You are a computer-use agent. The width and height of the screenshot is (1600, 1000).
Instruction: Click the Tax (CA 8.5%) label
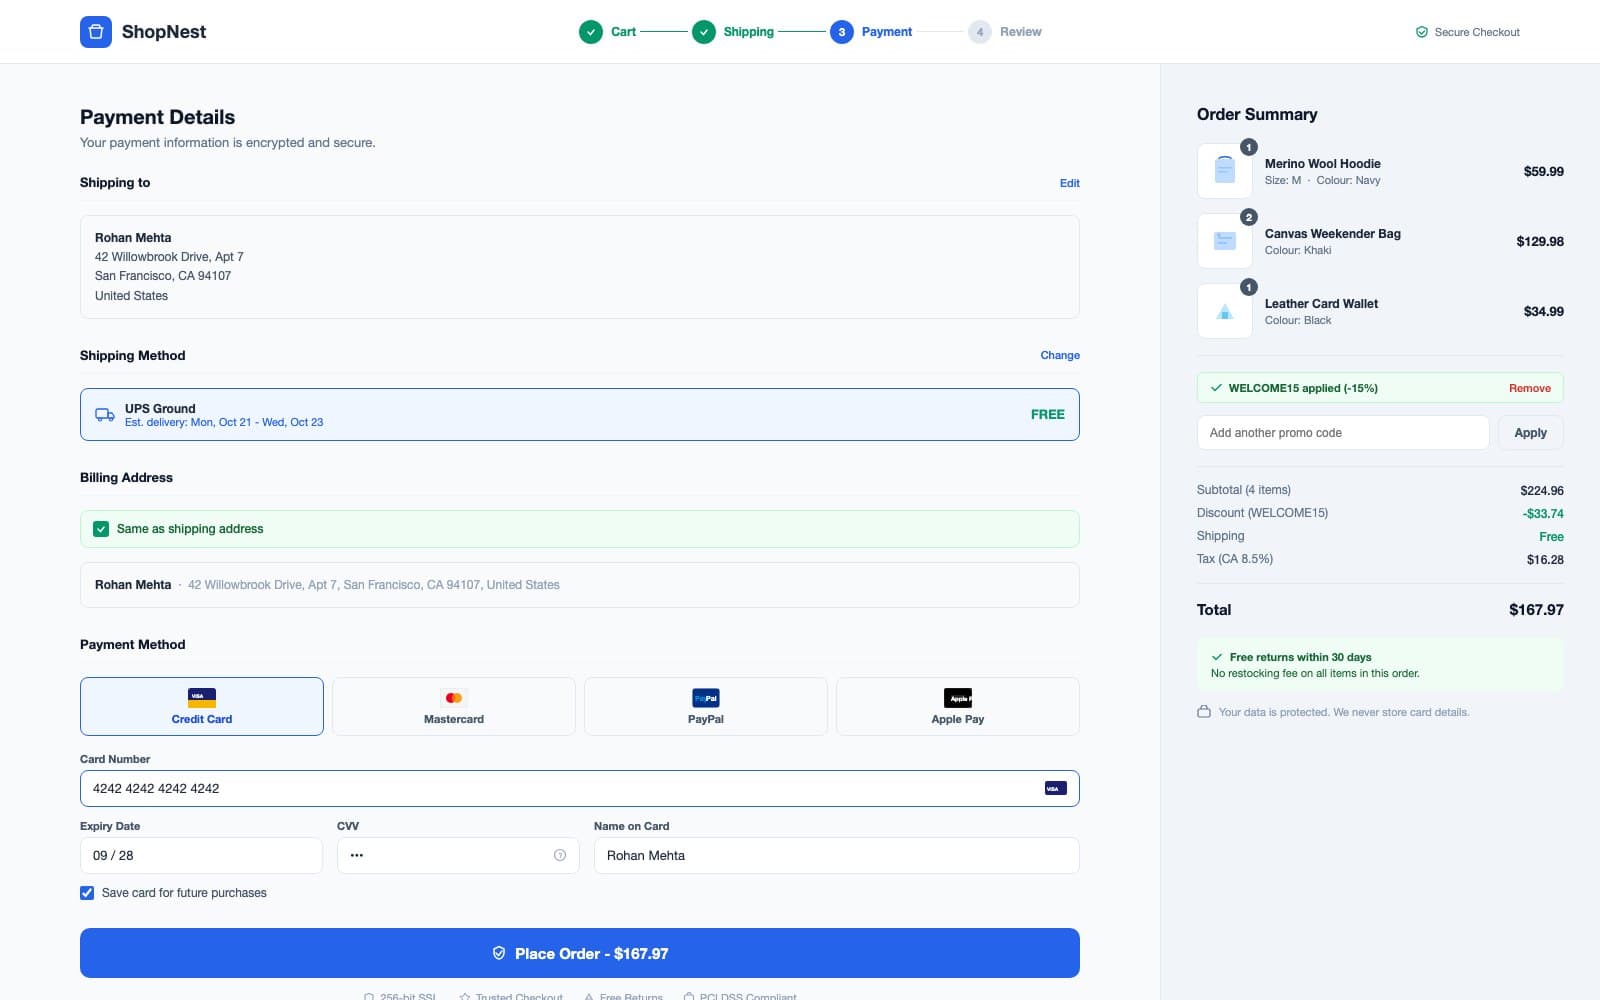point(1235,559)
